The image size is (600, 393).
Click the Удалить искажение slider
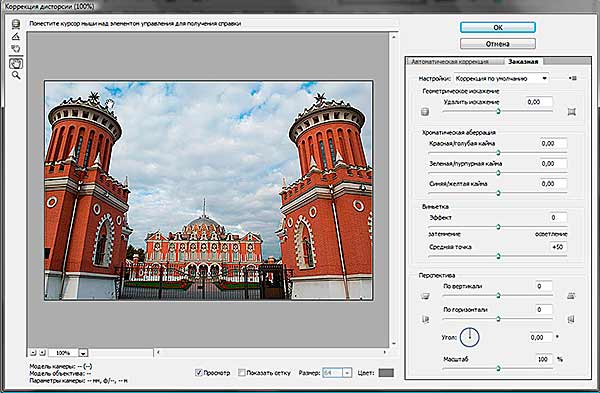point(498,111)
